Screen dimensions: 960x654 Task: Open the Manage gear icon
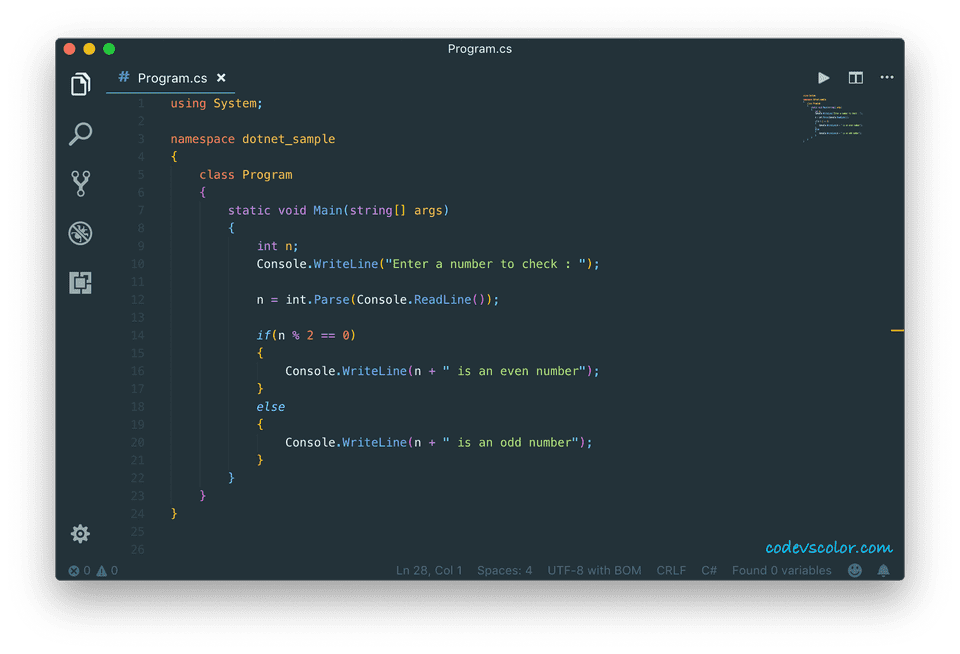(x=80, y=534)
